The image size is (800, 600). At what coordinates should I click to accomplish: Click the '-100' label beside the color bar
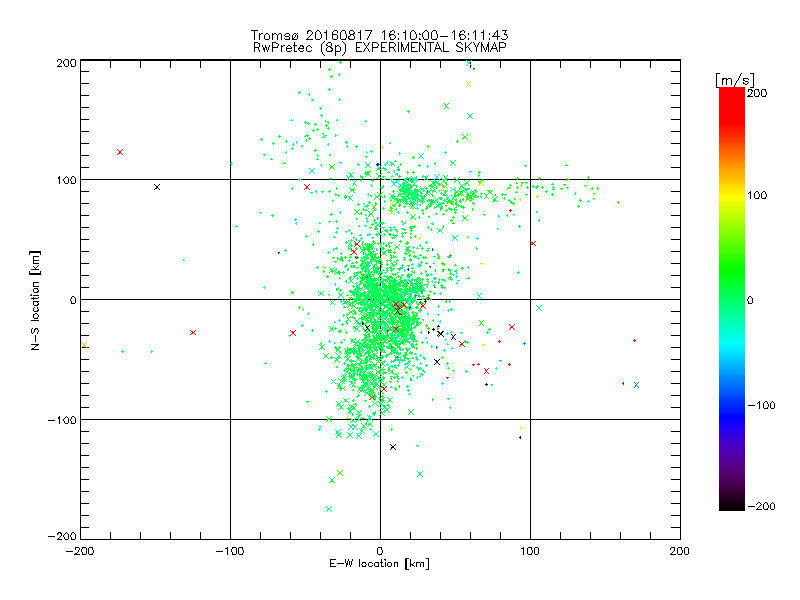[x=761, y=405]
